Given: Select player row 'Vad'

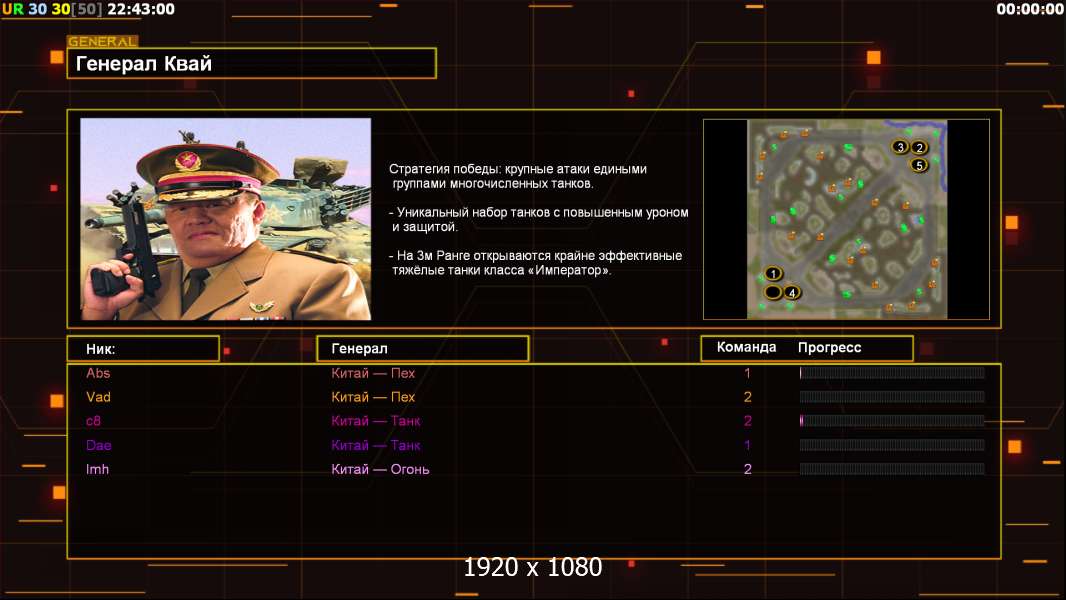Looking at the screenshot, I should (534, 397).
